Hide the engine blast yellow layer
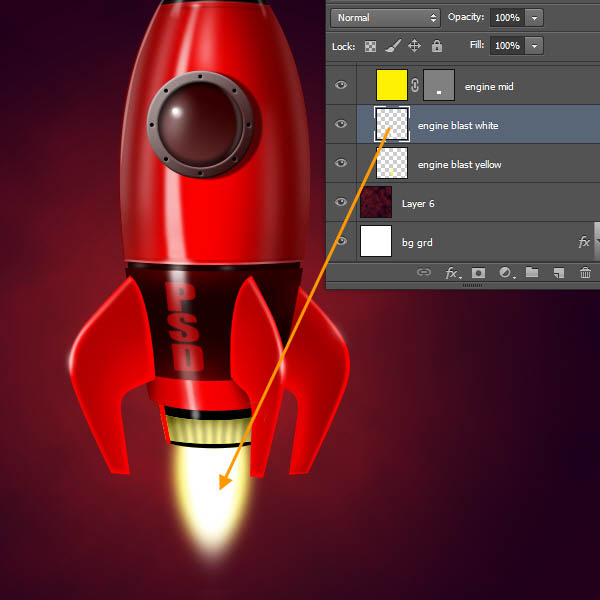 341,163
